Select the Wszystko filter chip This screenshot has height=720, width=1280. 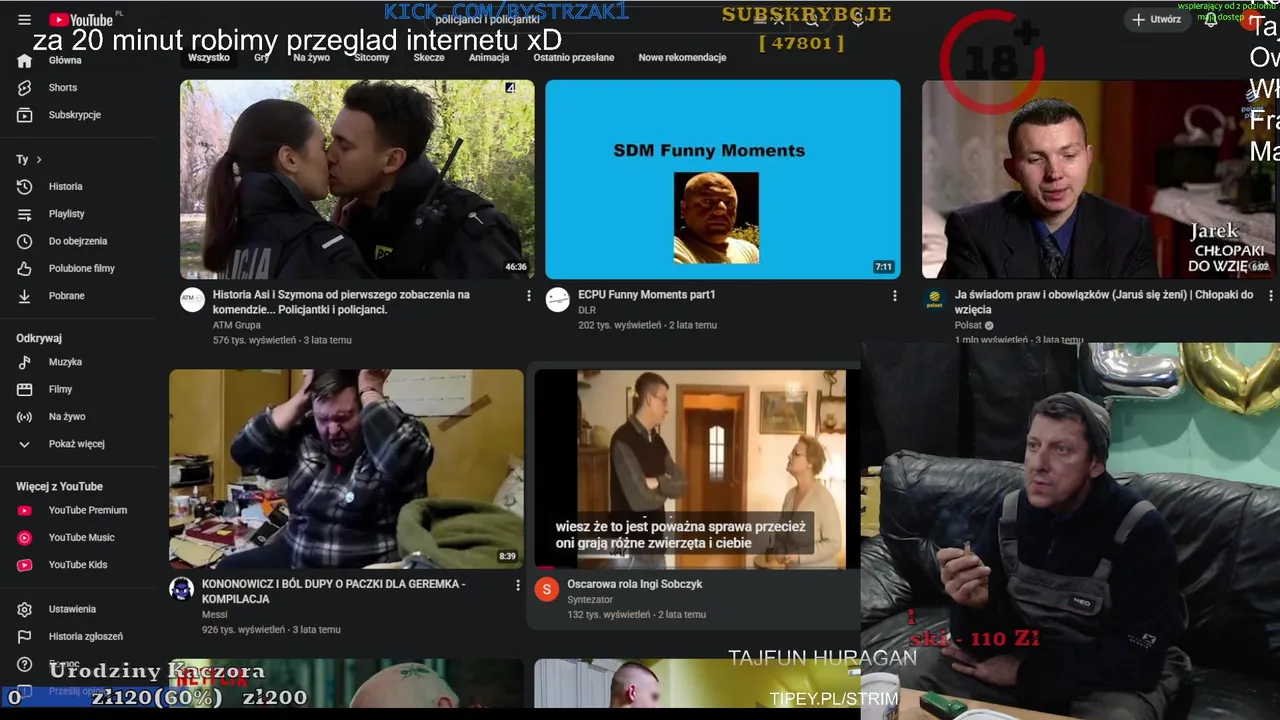209,58
